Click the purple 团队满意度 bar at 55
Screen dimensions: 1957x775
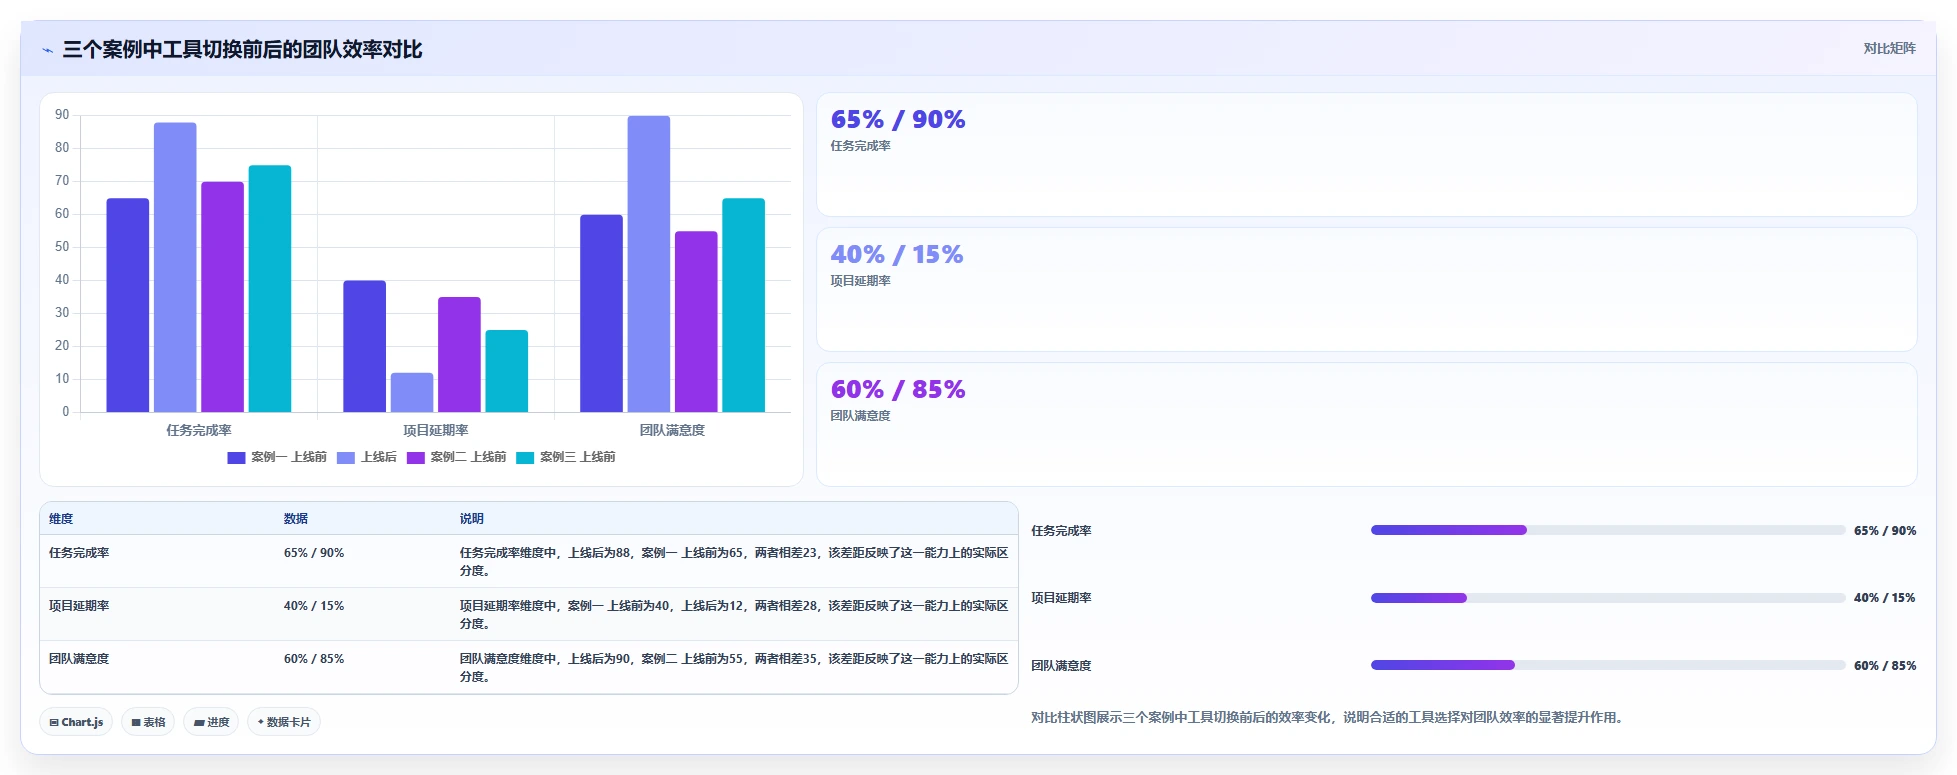click(696, 322)
